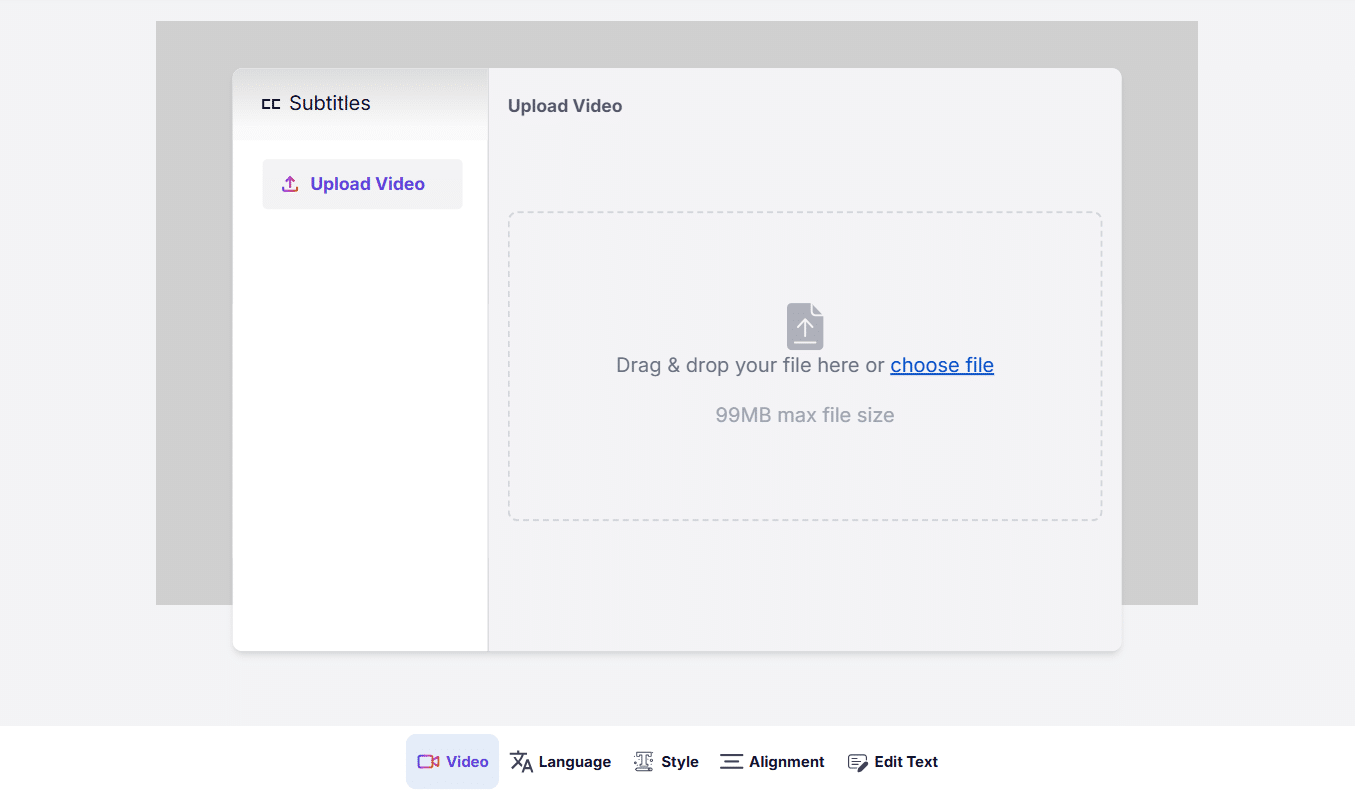Click the Alignment lines icon
The width and height of the screenshot is (1355, 791).
pos(731,762)
